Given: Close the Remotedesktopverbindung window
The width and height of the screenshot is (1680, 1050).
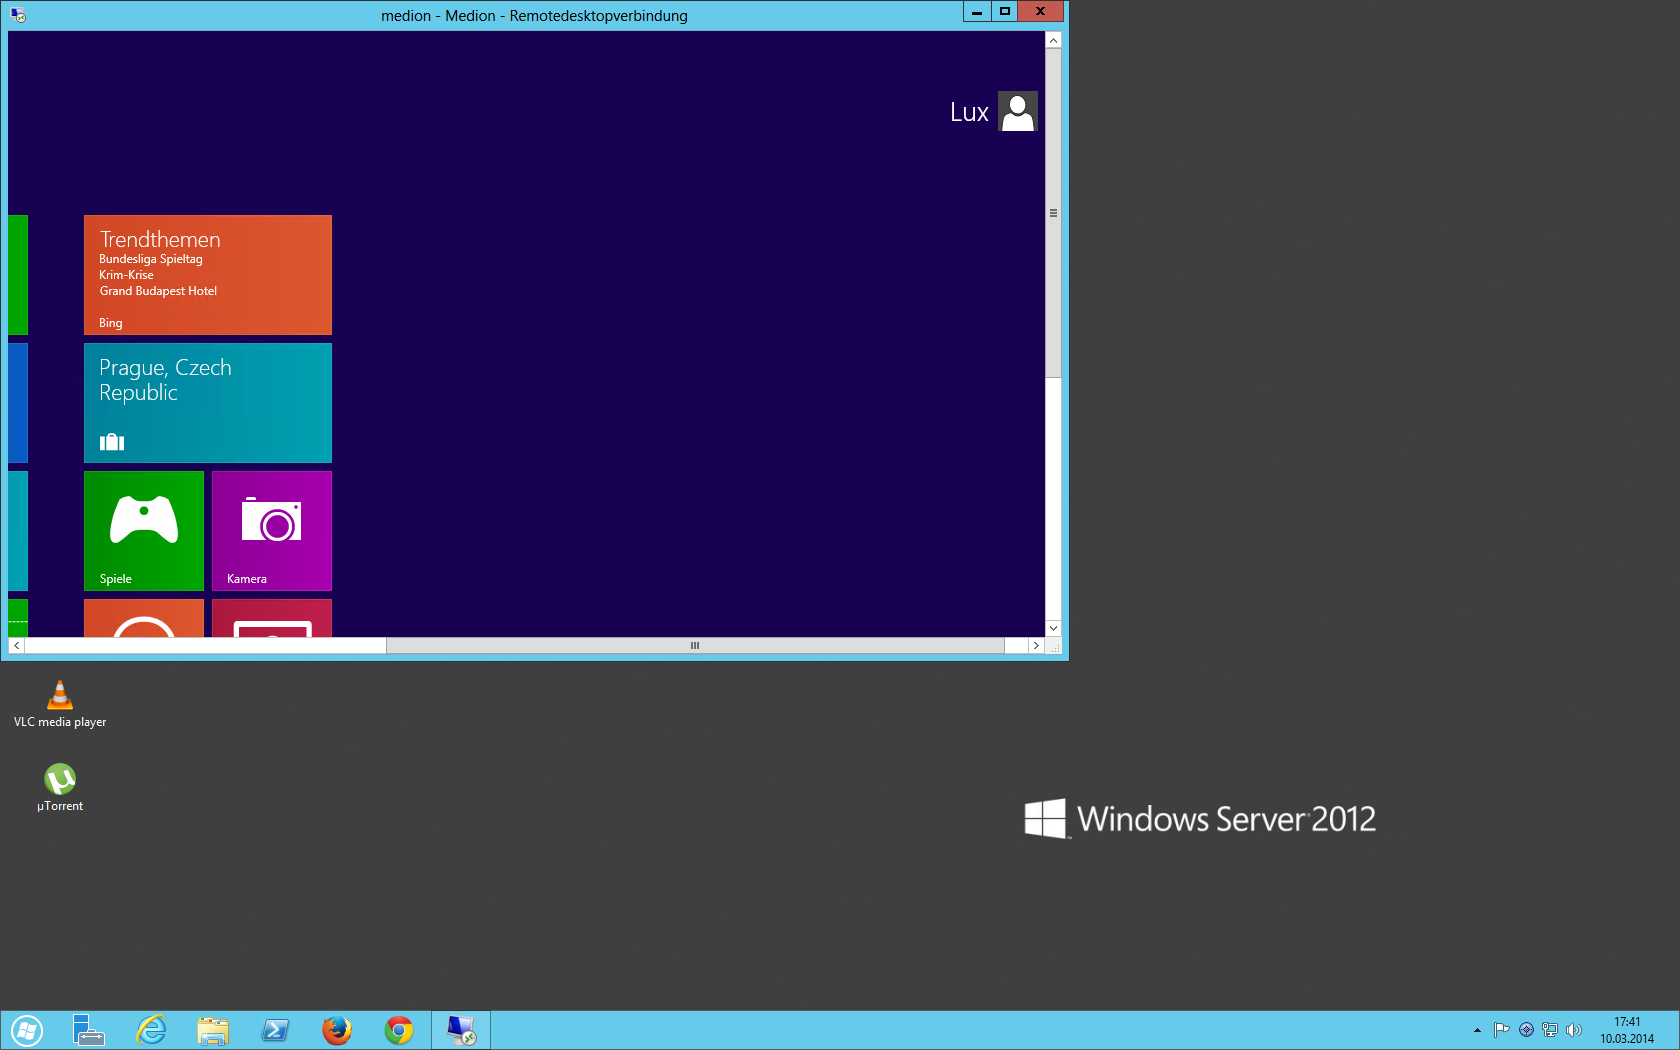Looking at the screenshot, I should click(x=1041, y=11).
